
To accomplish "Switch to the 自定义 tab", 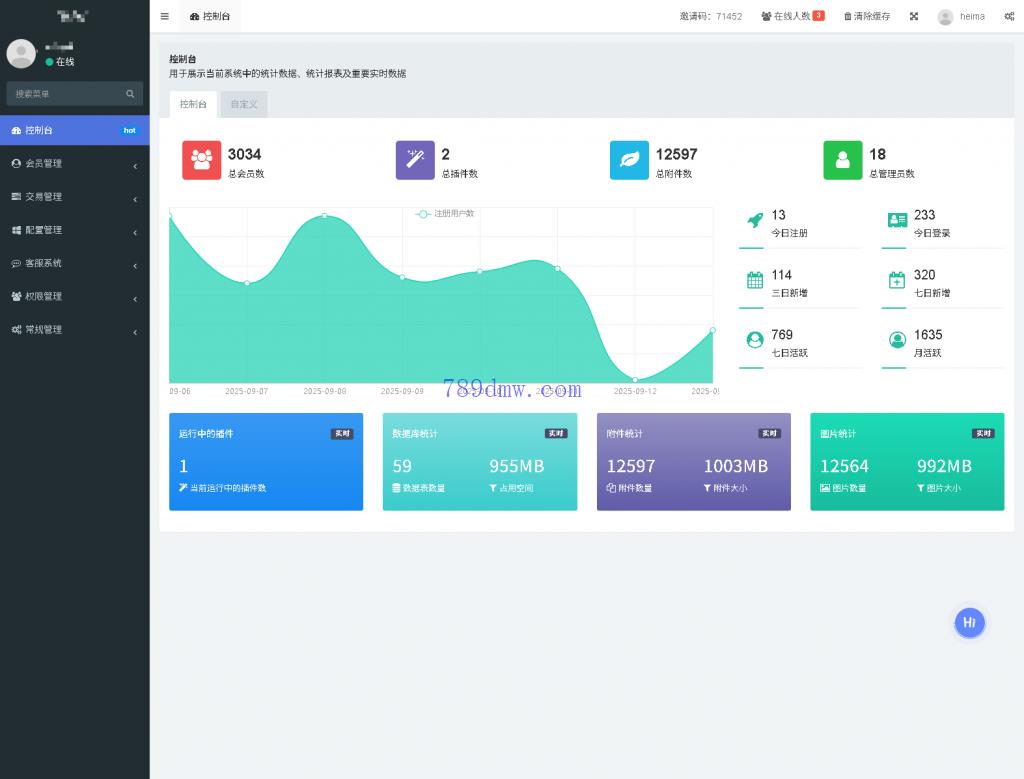I will pyautogui.click(x=244, y=104).
